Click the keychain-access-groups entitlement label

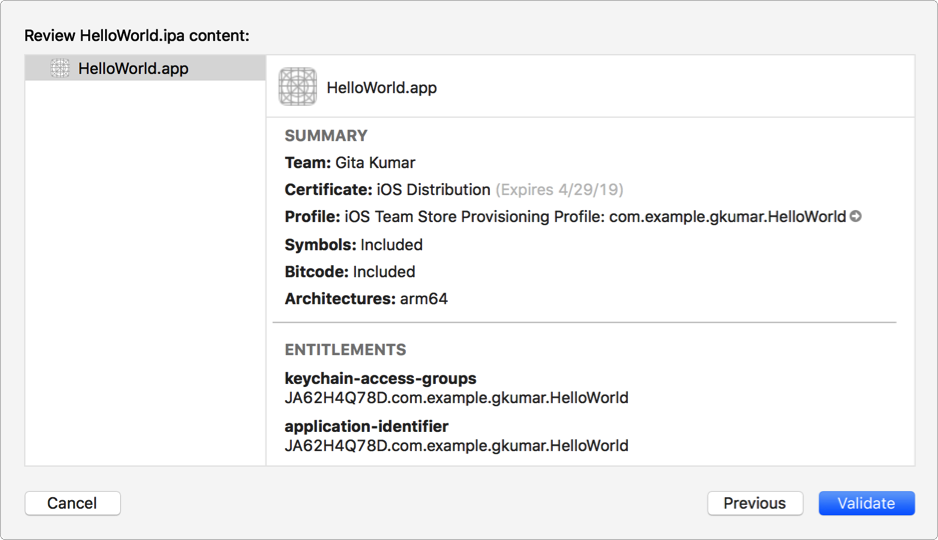click(x=380, y=379)
